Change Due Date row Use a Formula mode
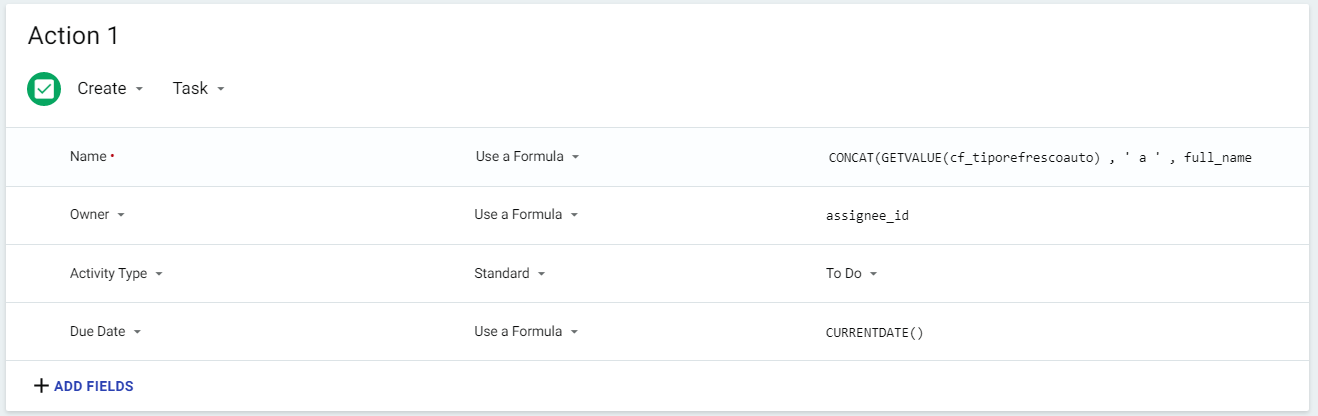 526,331
